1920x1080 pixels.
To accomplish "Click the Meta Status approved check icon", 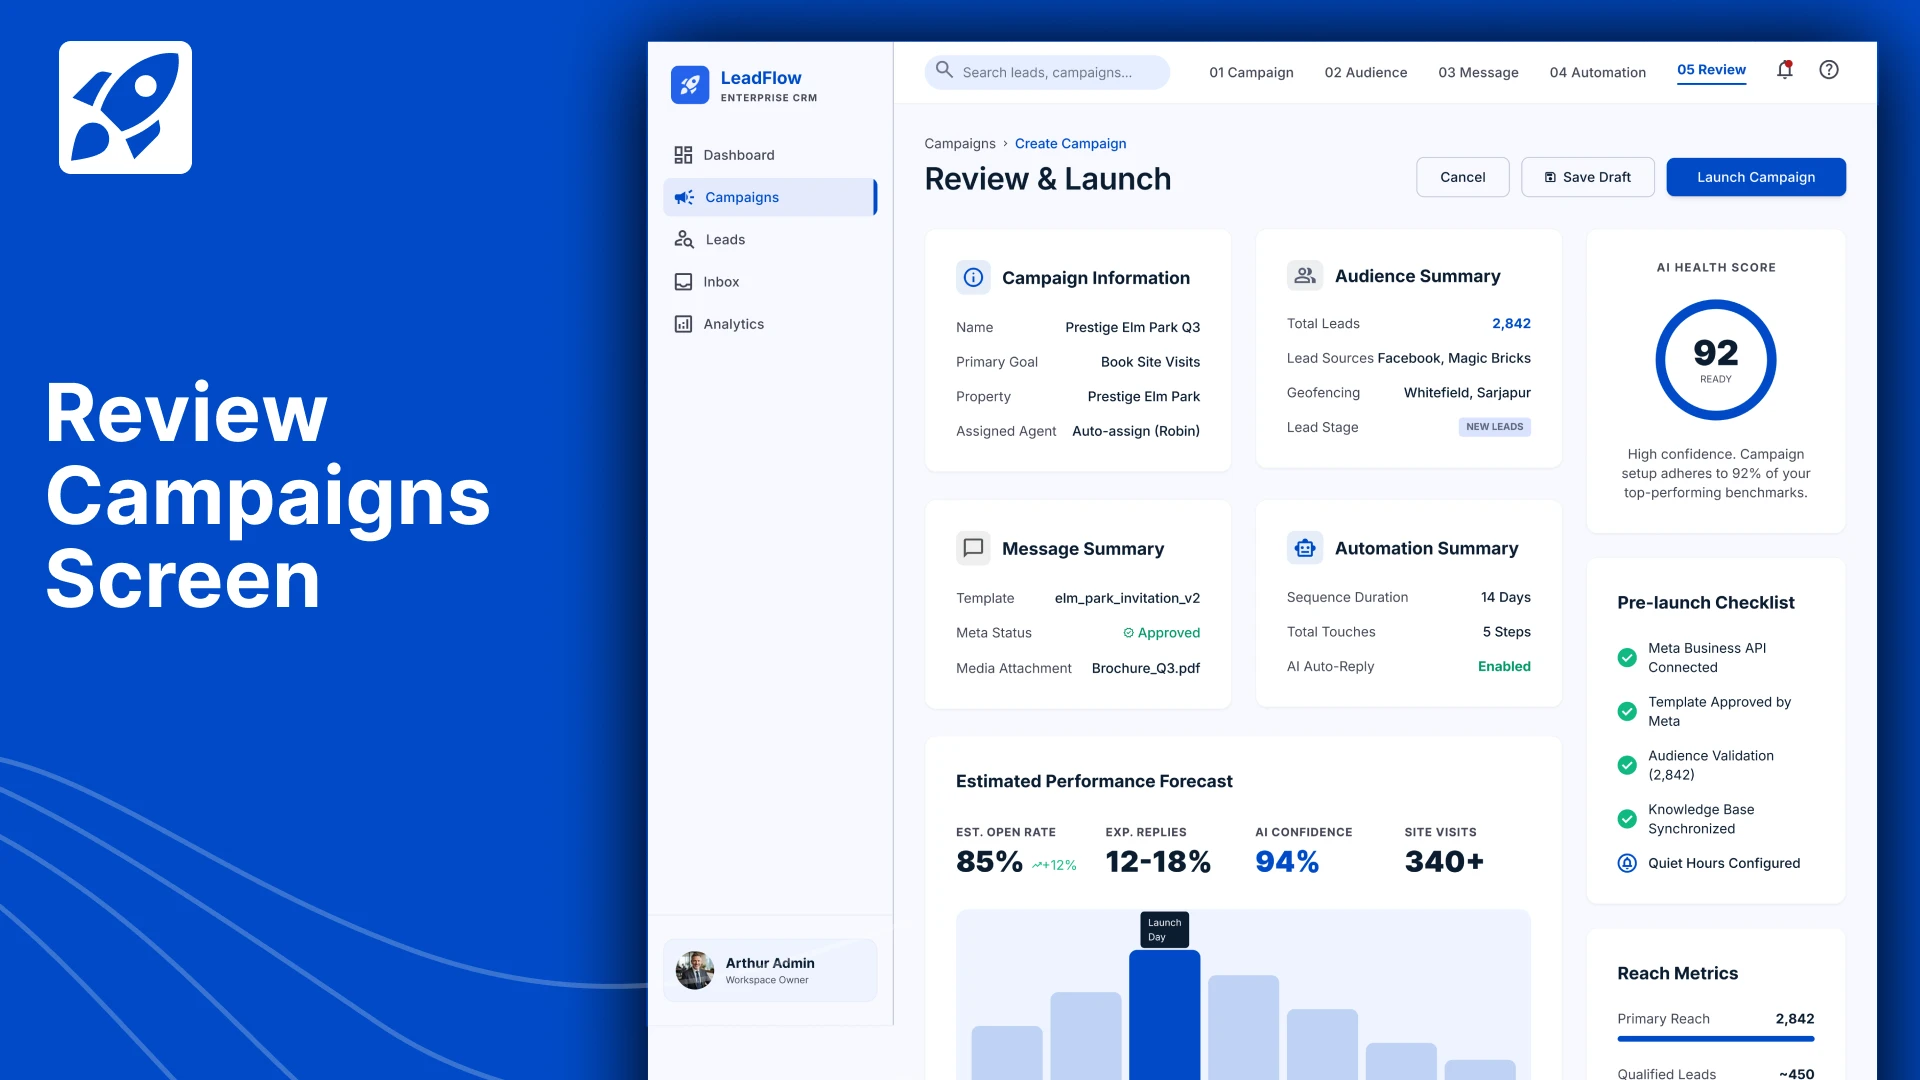I will point(1128,633).
